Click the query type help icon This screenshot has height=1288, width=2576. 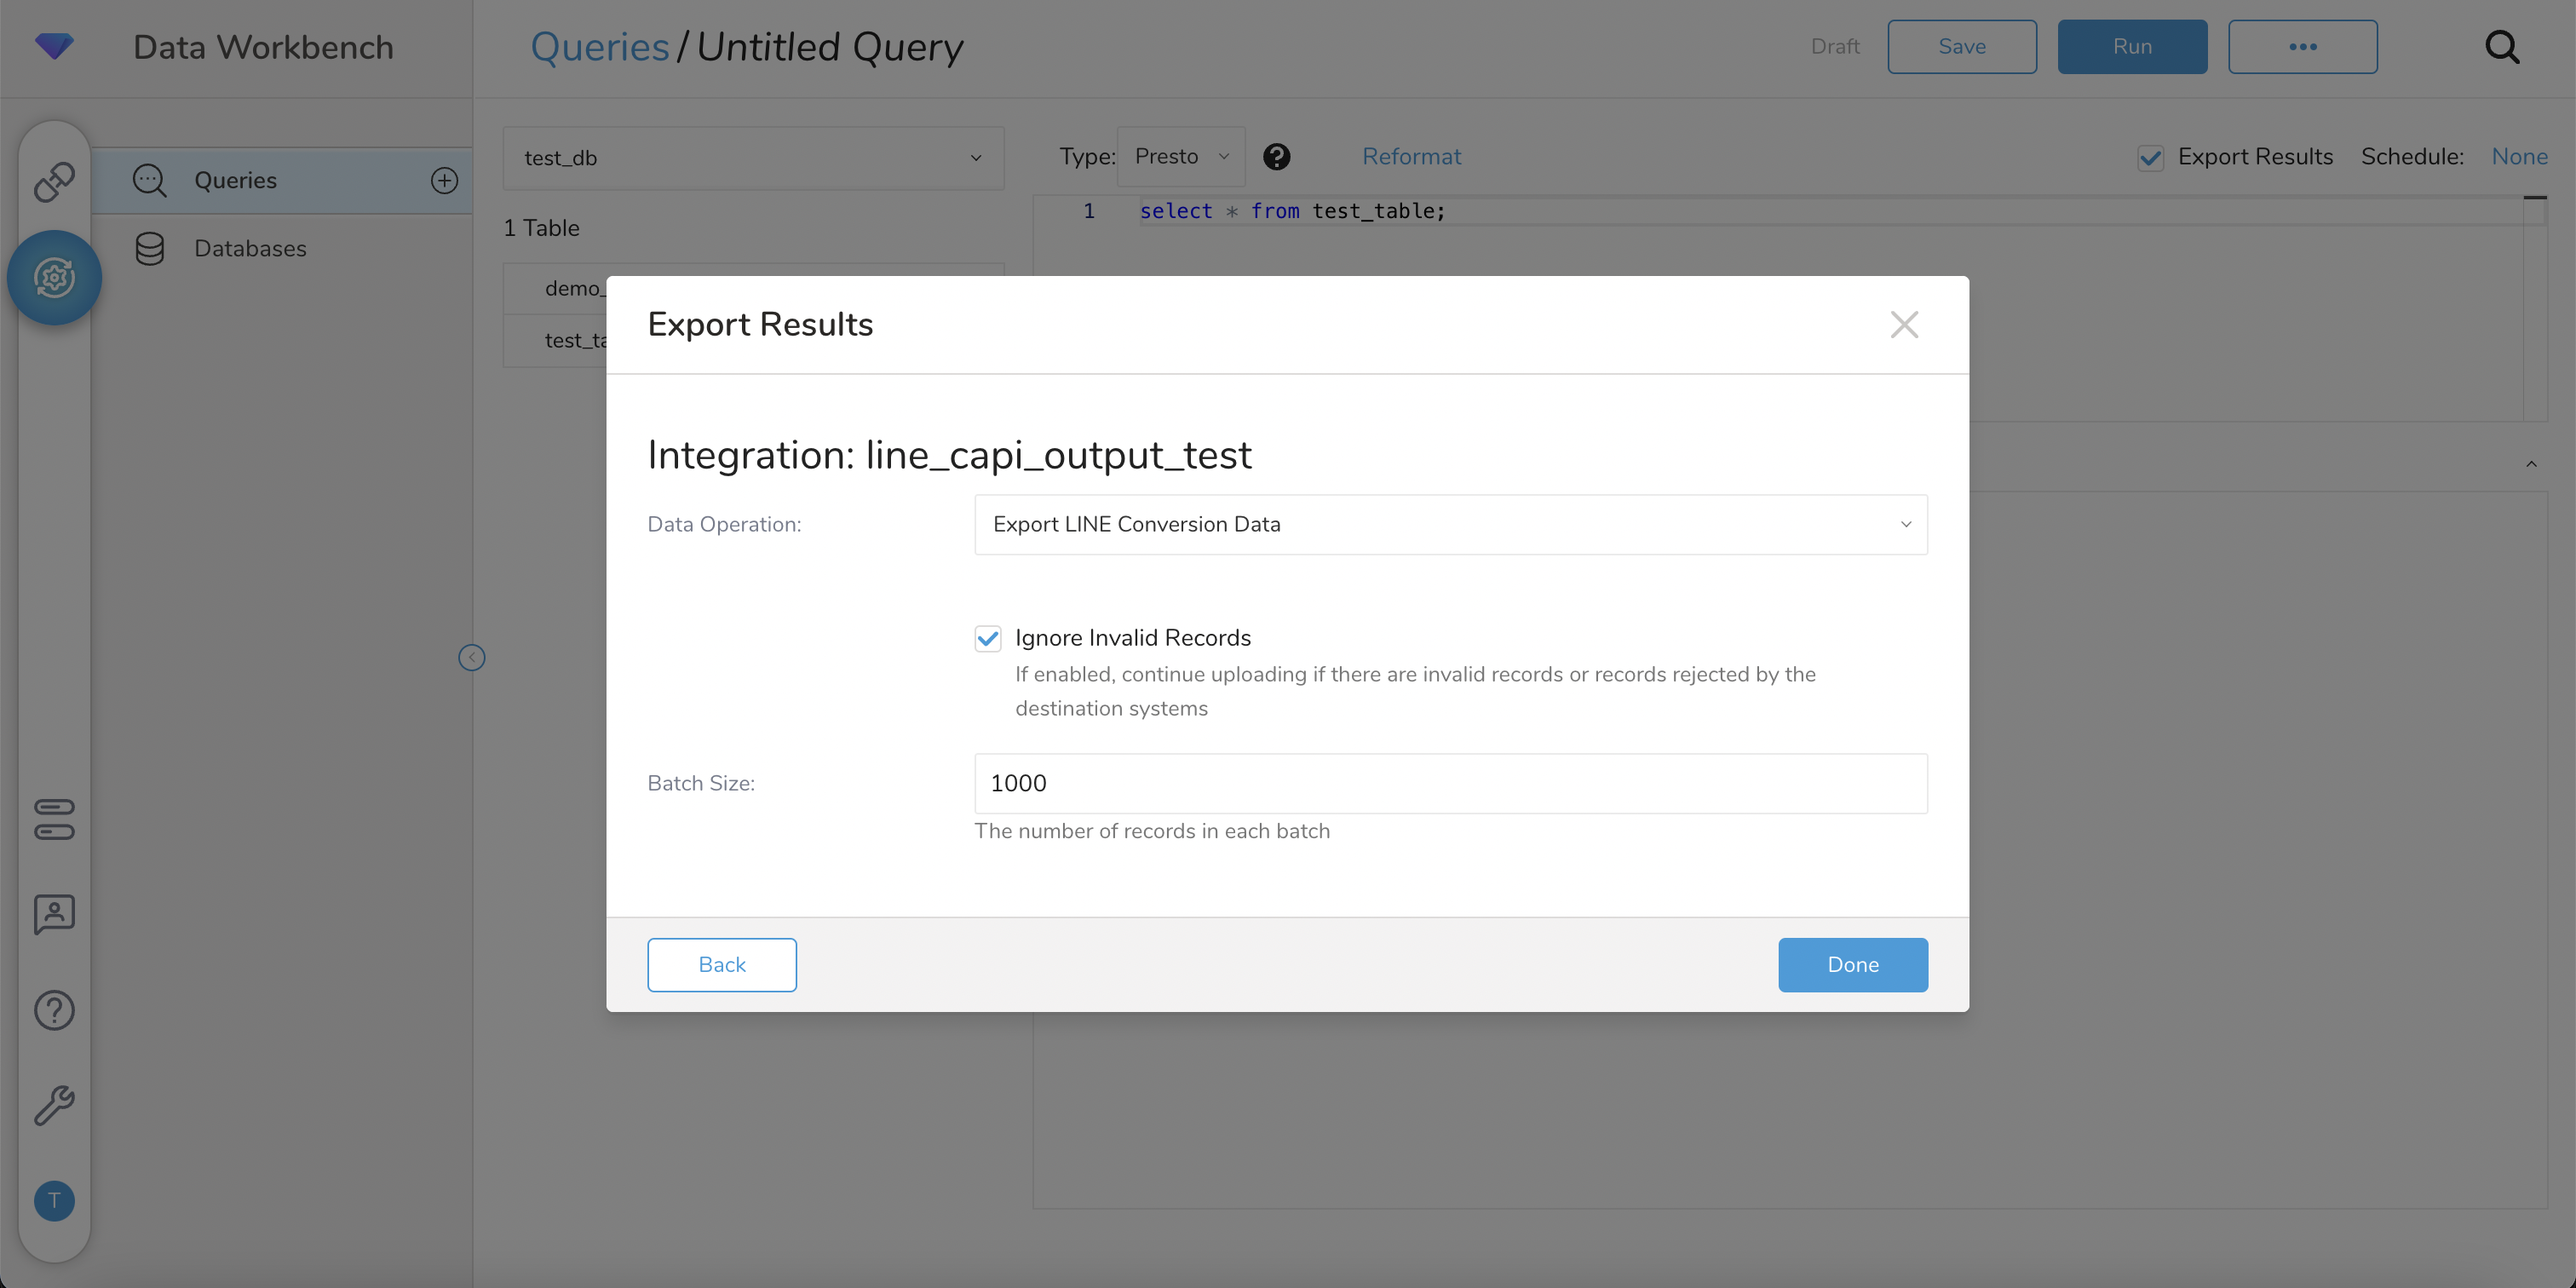1276,157
